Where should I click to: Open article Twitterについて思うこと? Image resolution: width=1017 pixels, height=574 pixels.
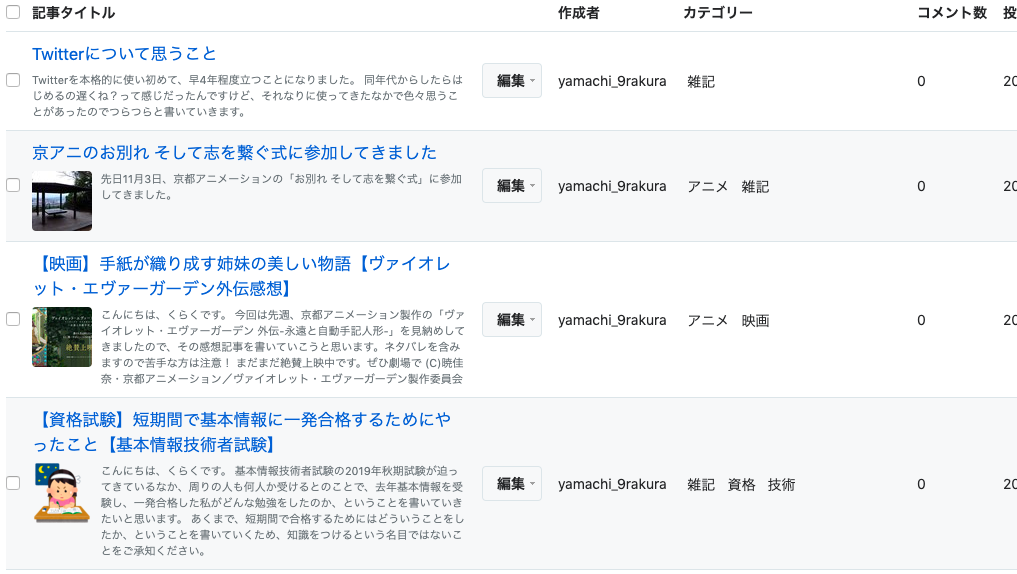coord(124,54)
